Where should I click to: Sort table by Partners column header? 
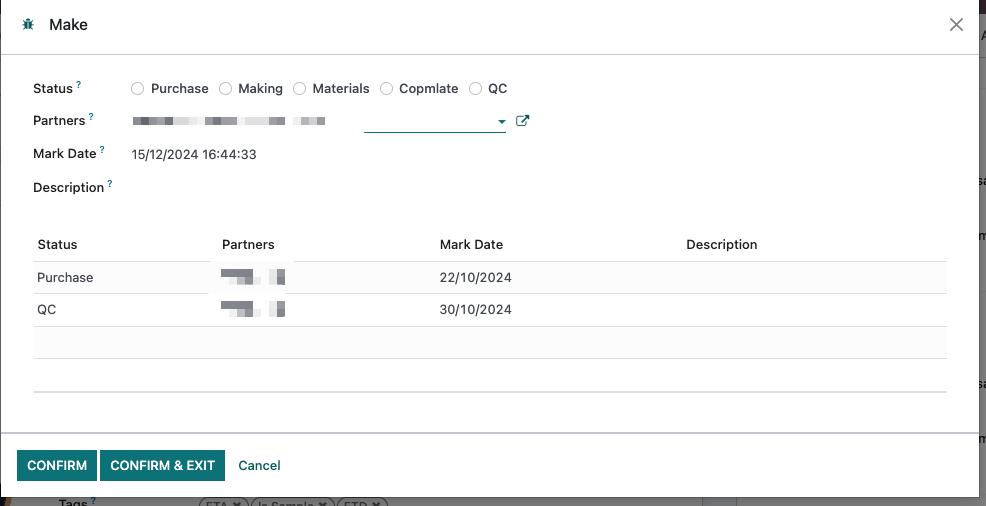tap(248, 245)
